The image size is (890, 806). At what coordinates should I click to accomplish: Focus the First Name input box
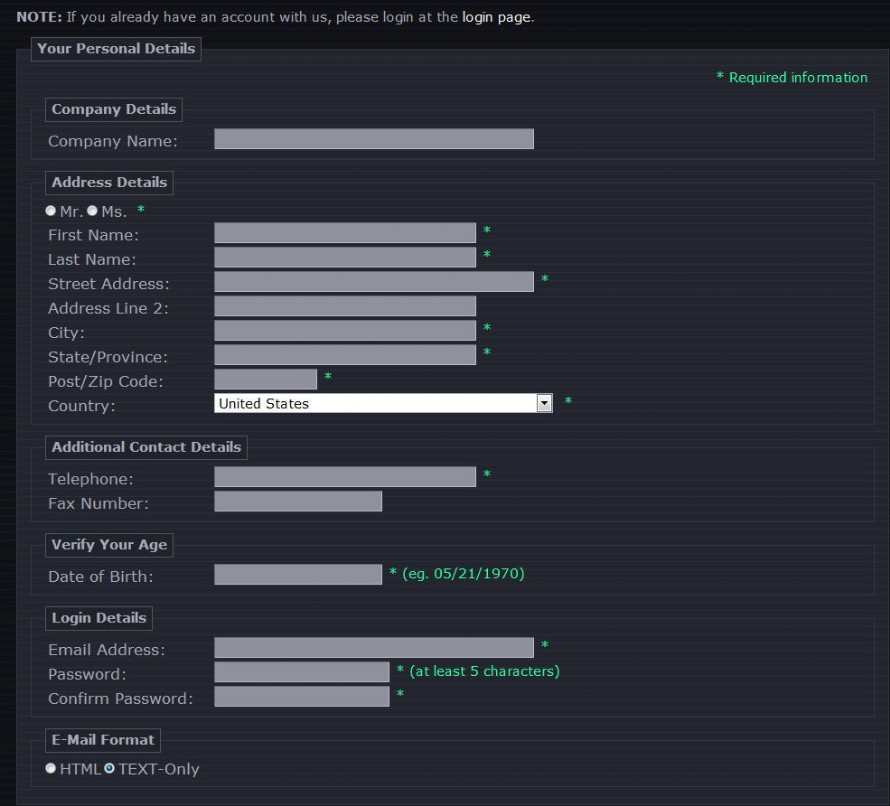[344, 233]
